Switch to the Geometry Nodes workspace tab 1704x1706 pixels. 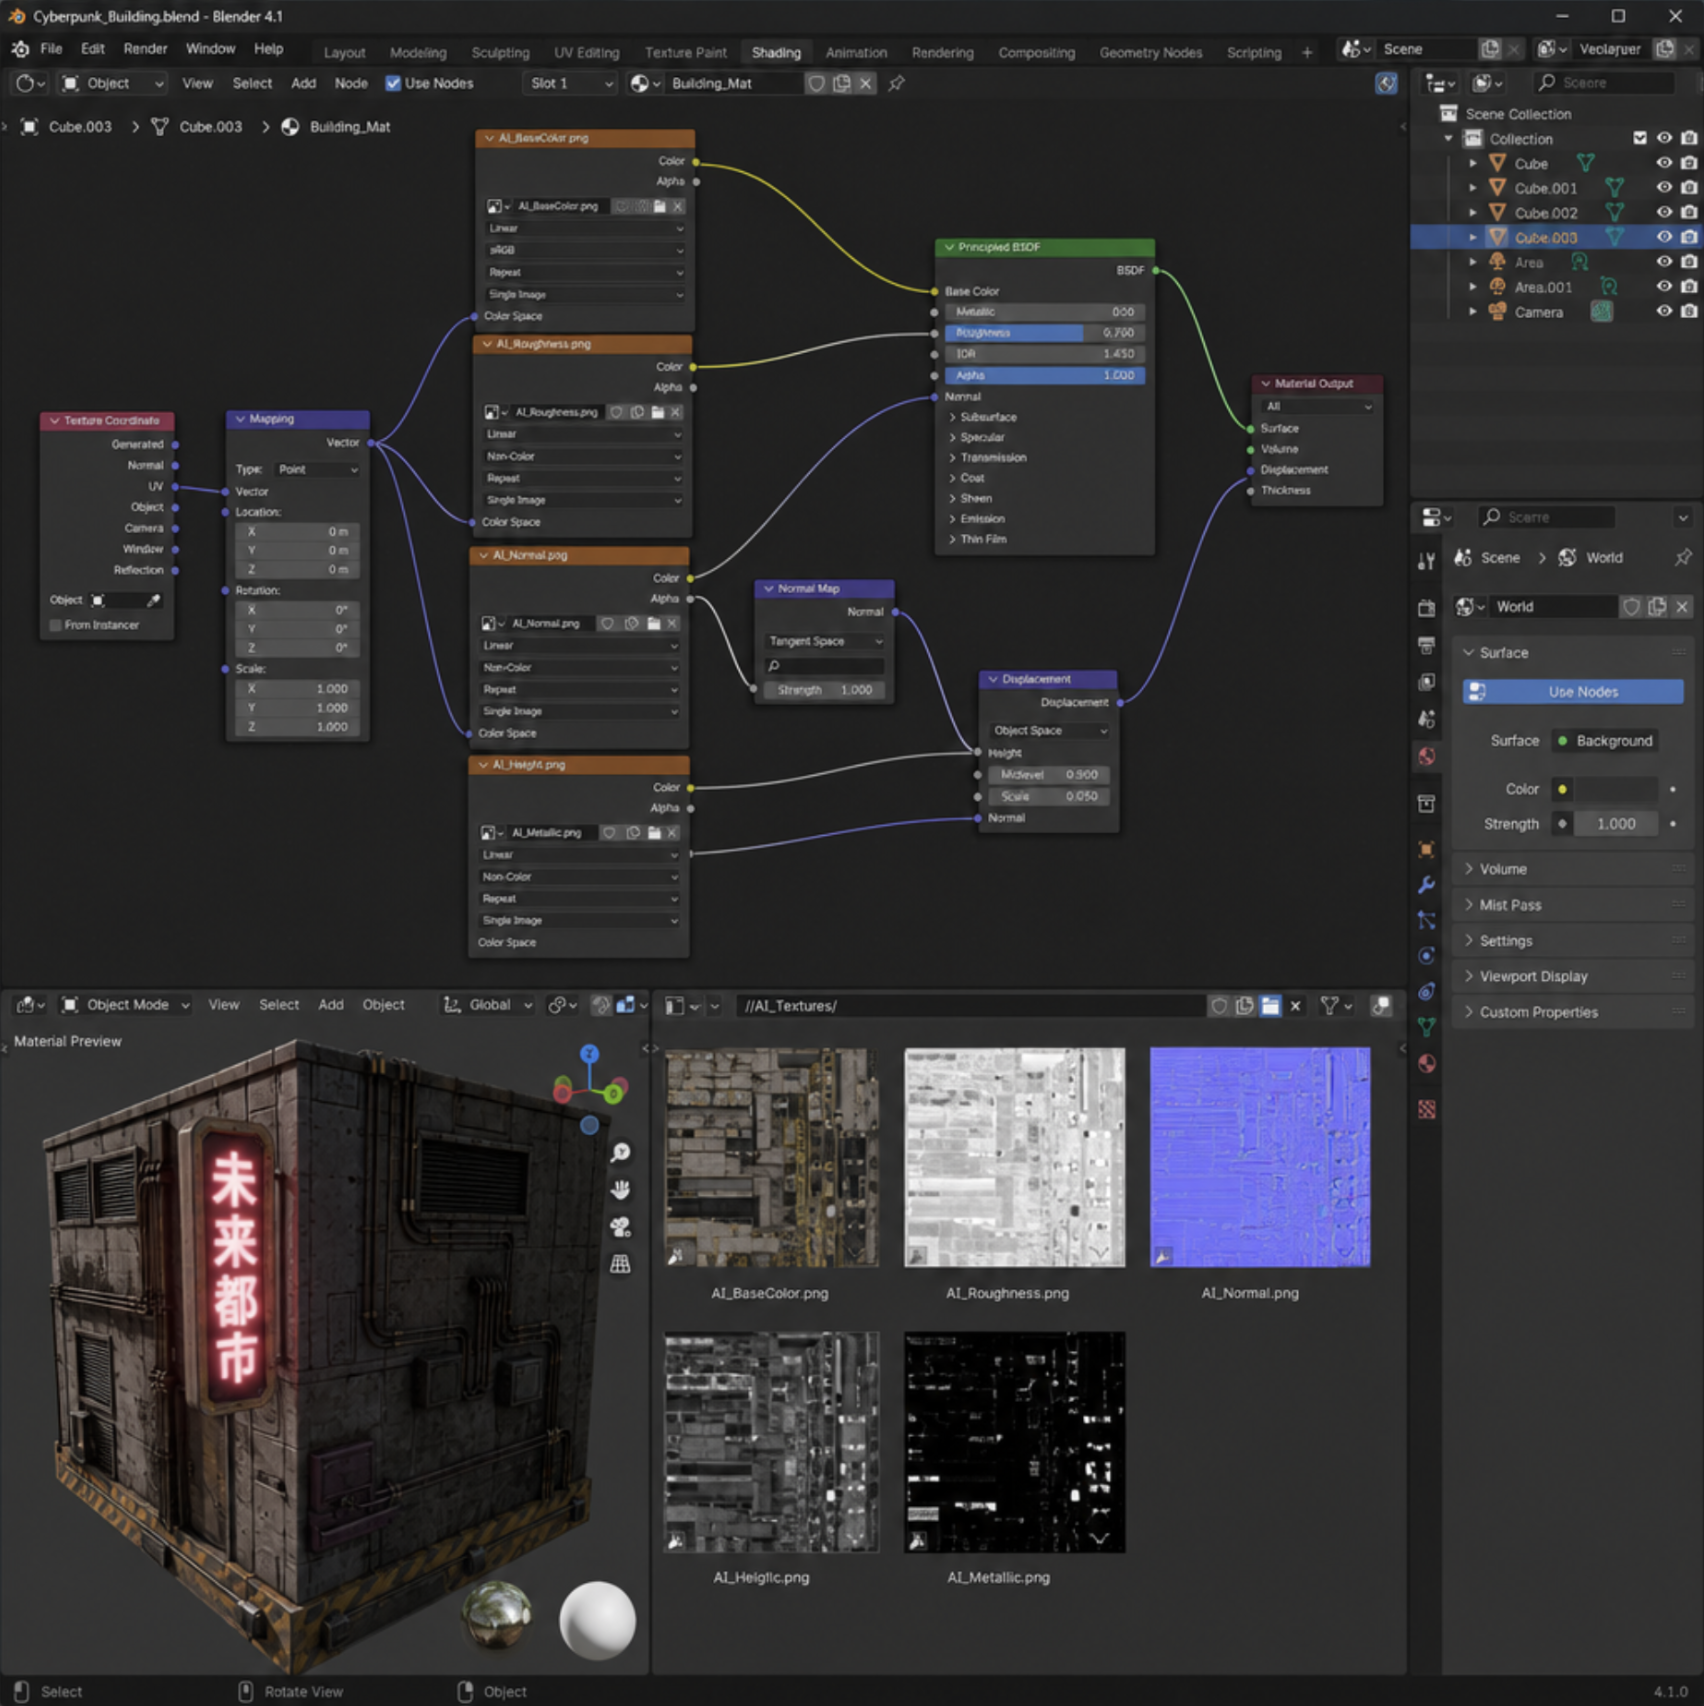[x=1151, y=52]
